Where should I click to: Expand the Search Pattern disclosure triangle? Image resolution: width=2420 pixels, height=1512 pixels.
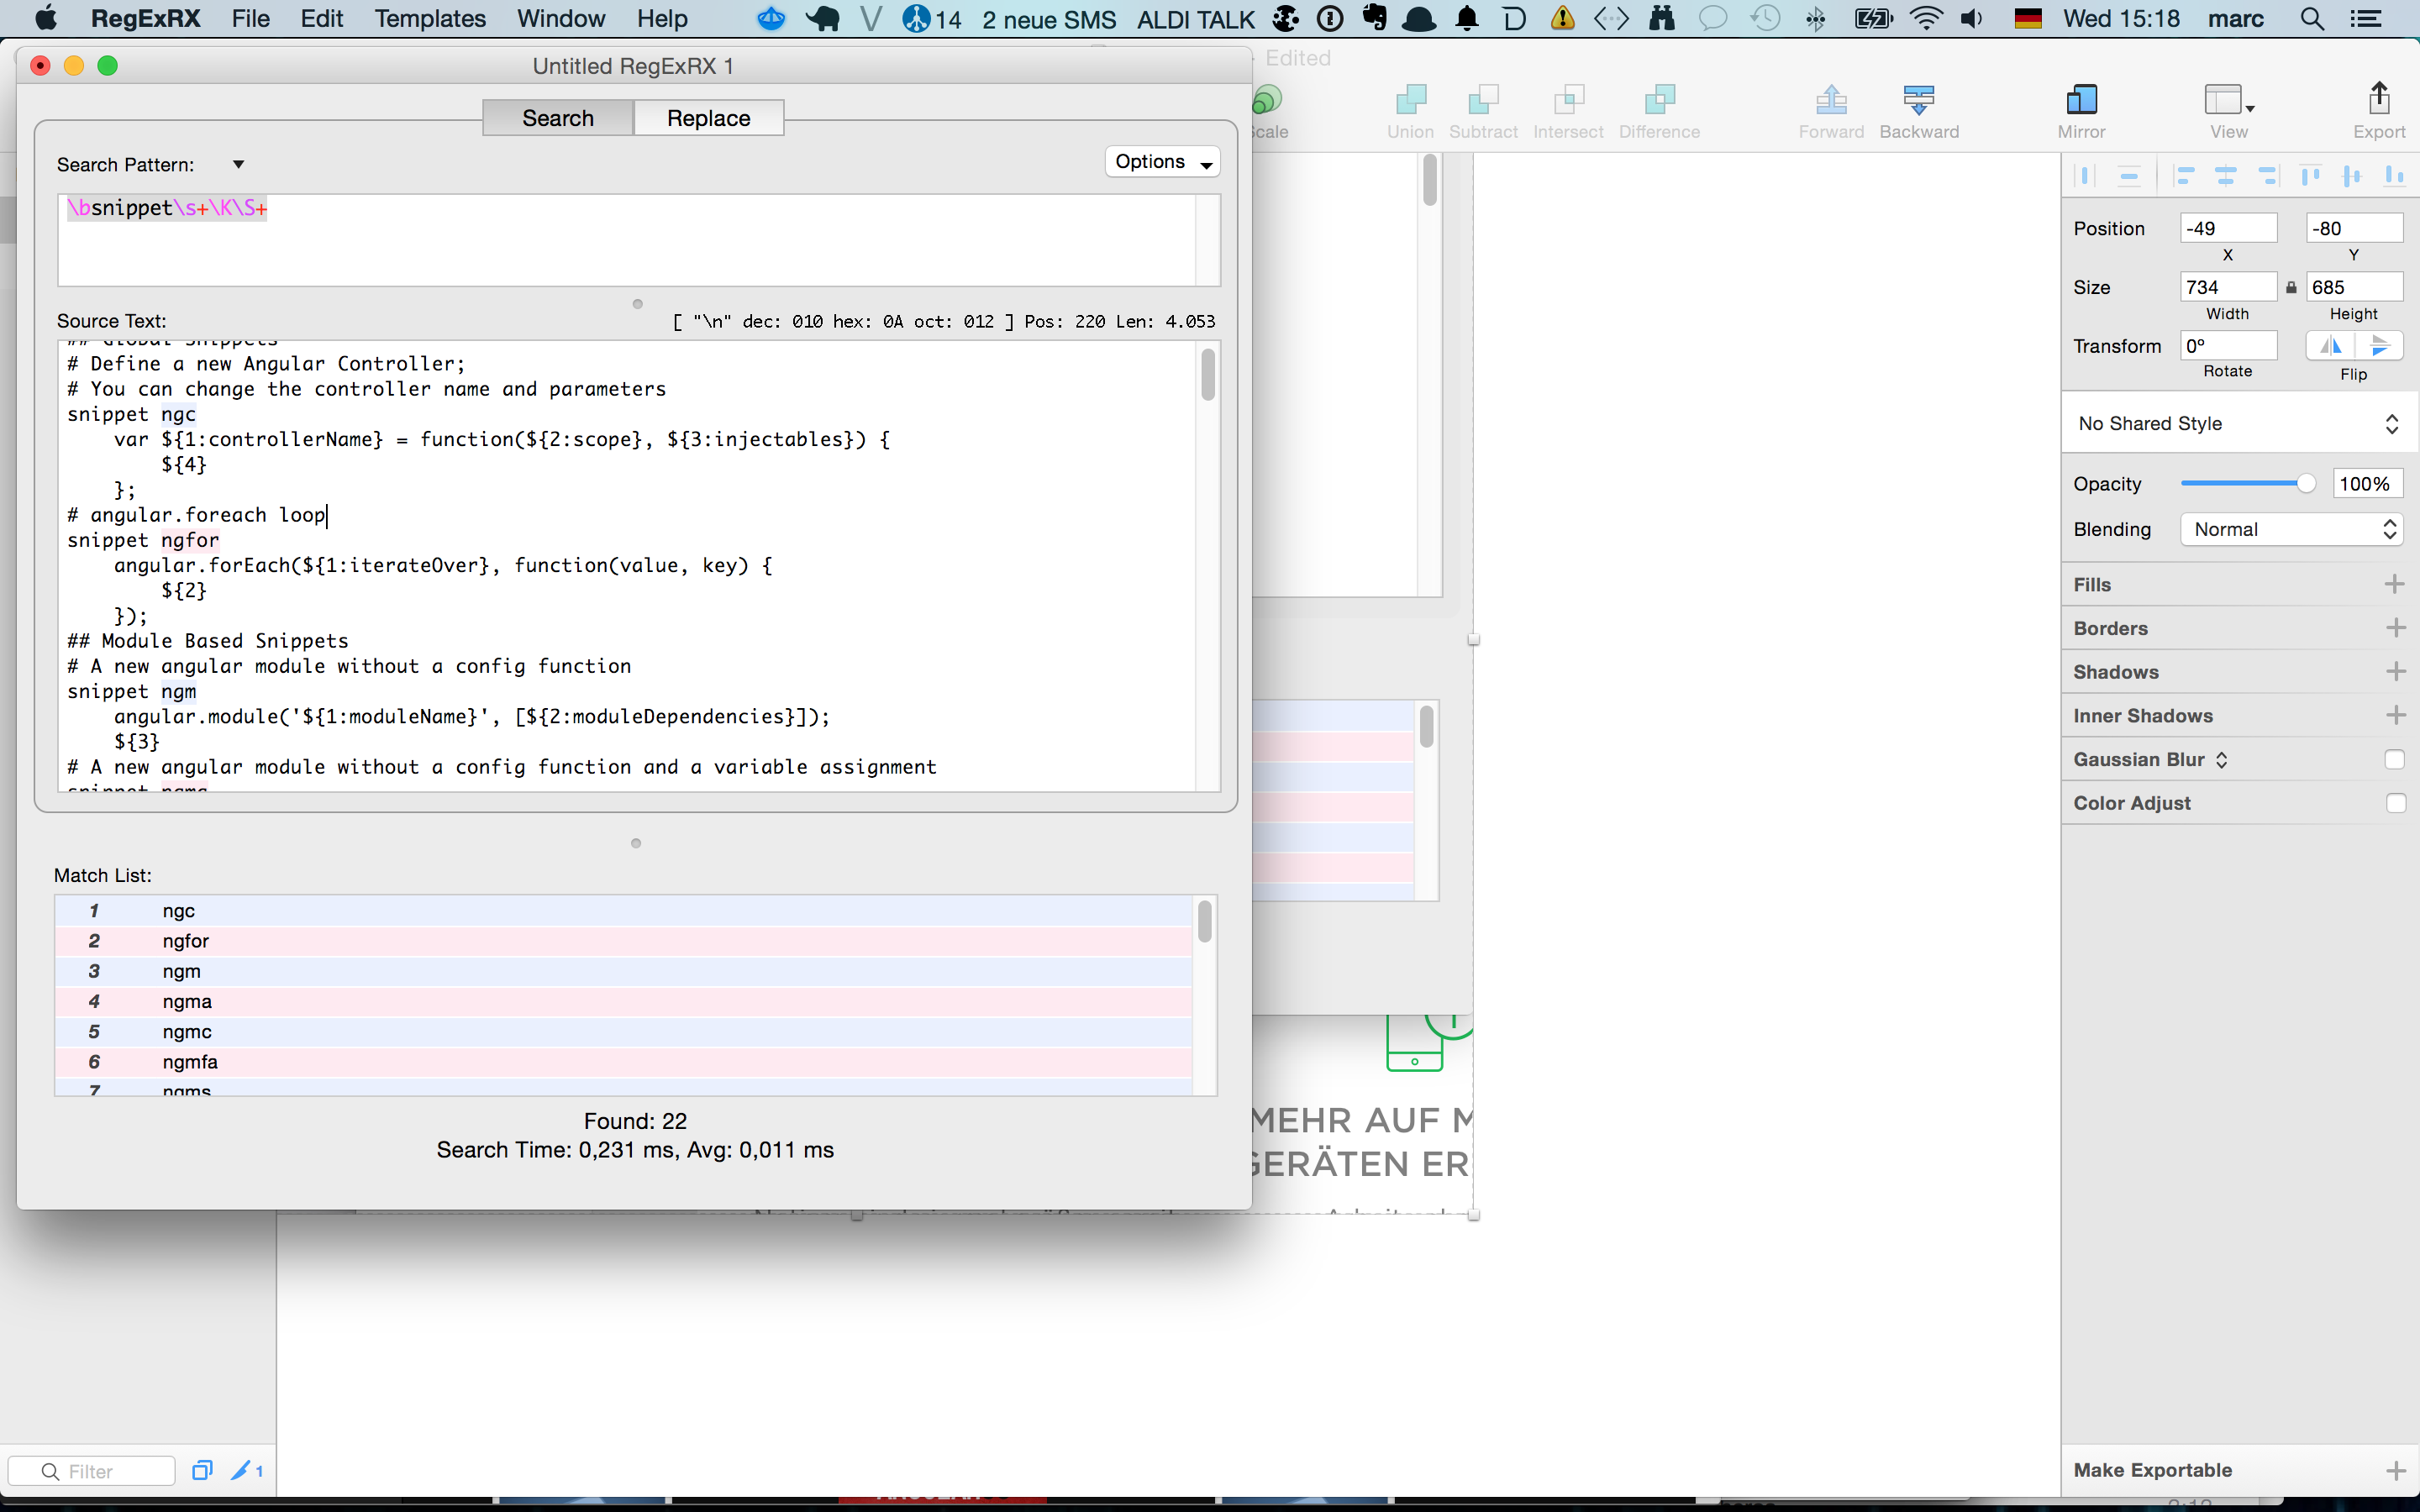click(238, 165)
